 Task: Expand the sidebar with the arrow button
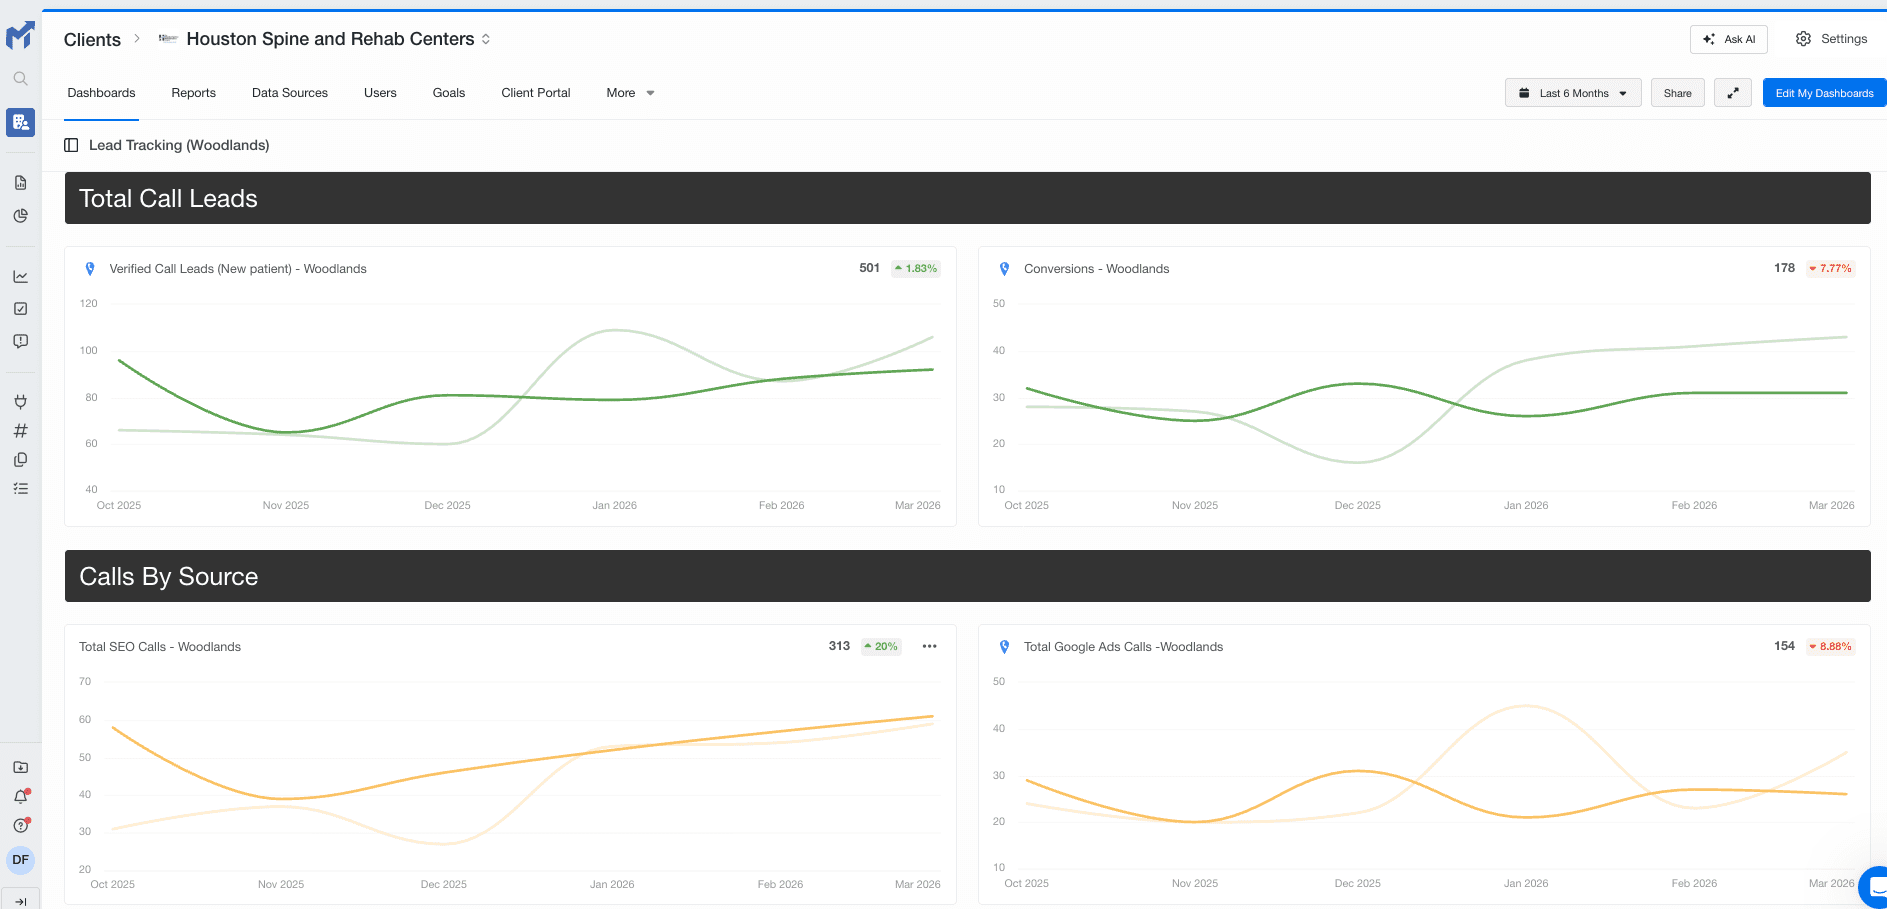click(20, 900)
